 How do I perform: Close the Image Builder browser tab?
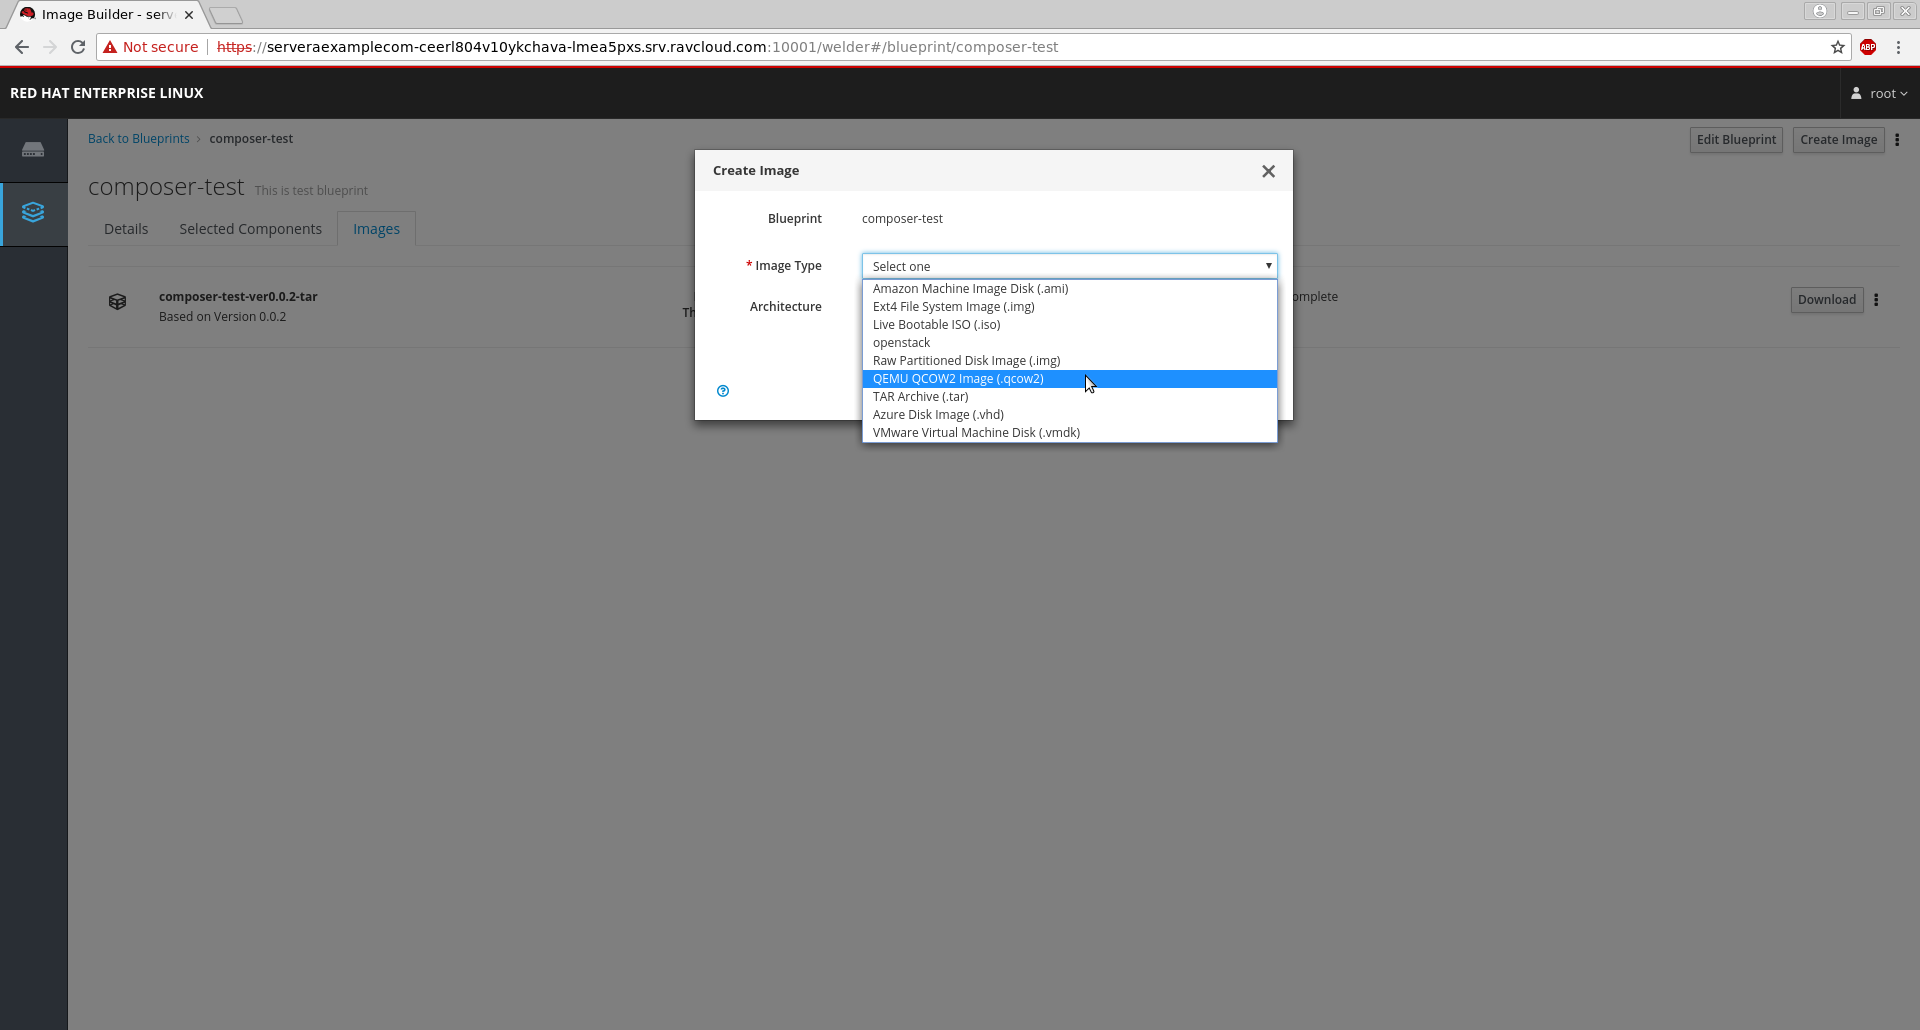point(189,15)
